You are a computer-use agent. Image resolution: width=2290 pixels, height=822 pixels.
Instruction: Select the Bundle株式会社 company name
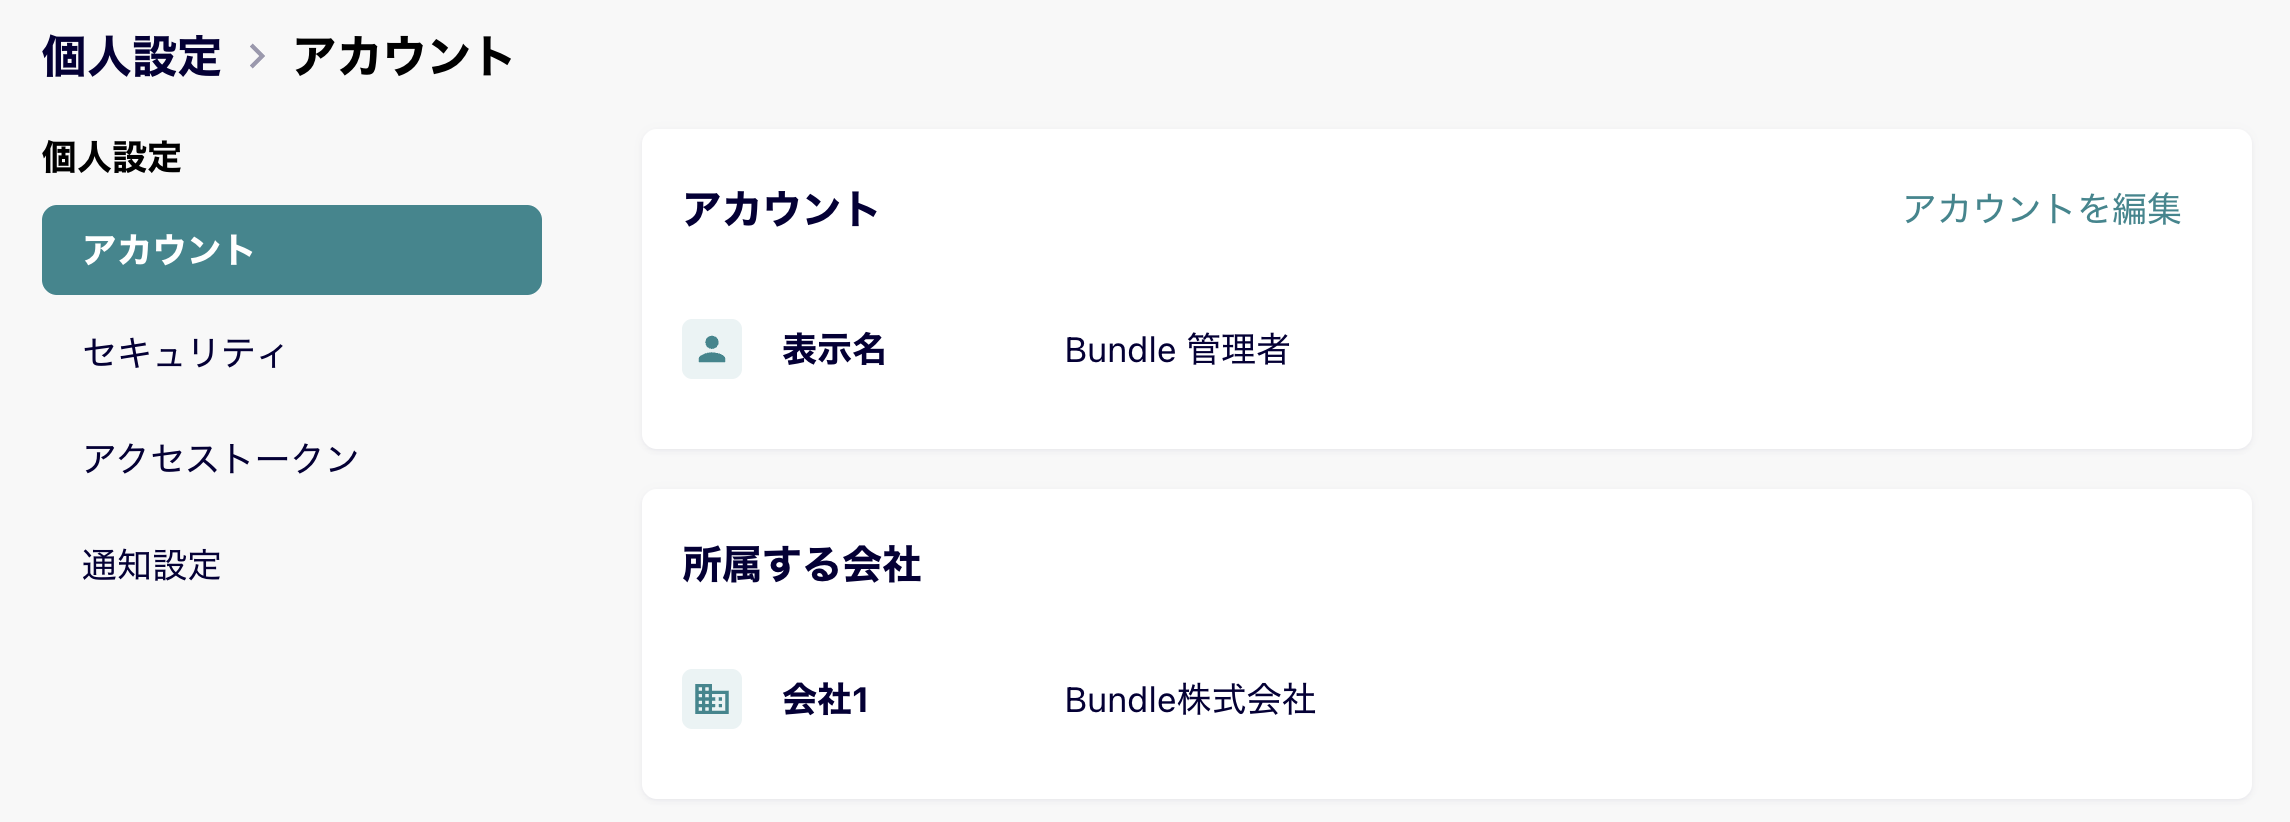click(x=1190, y=699)
